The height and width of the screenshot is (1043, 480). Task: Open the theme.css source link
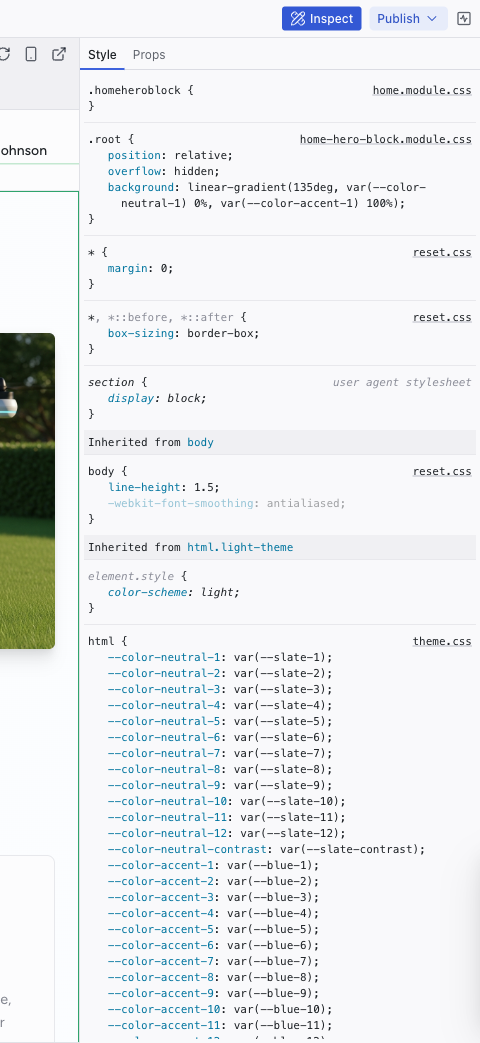tap(442, 642)
